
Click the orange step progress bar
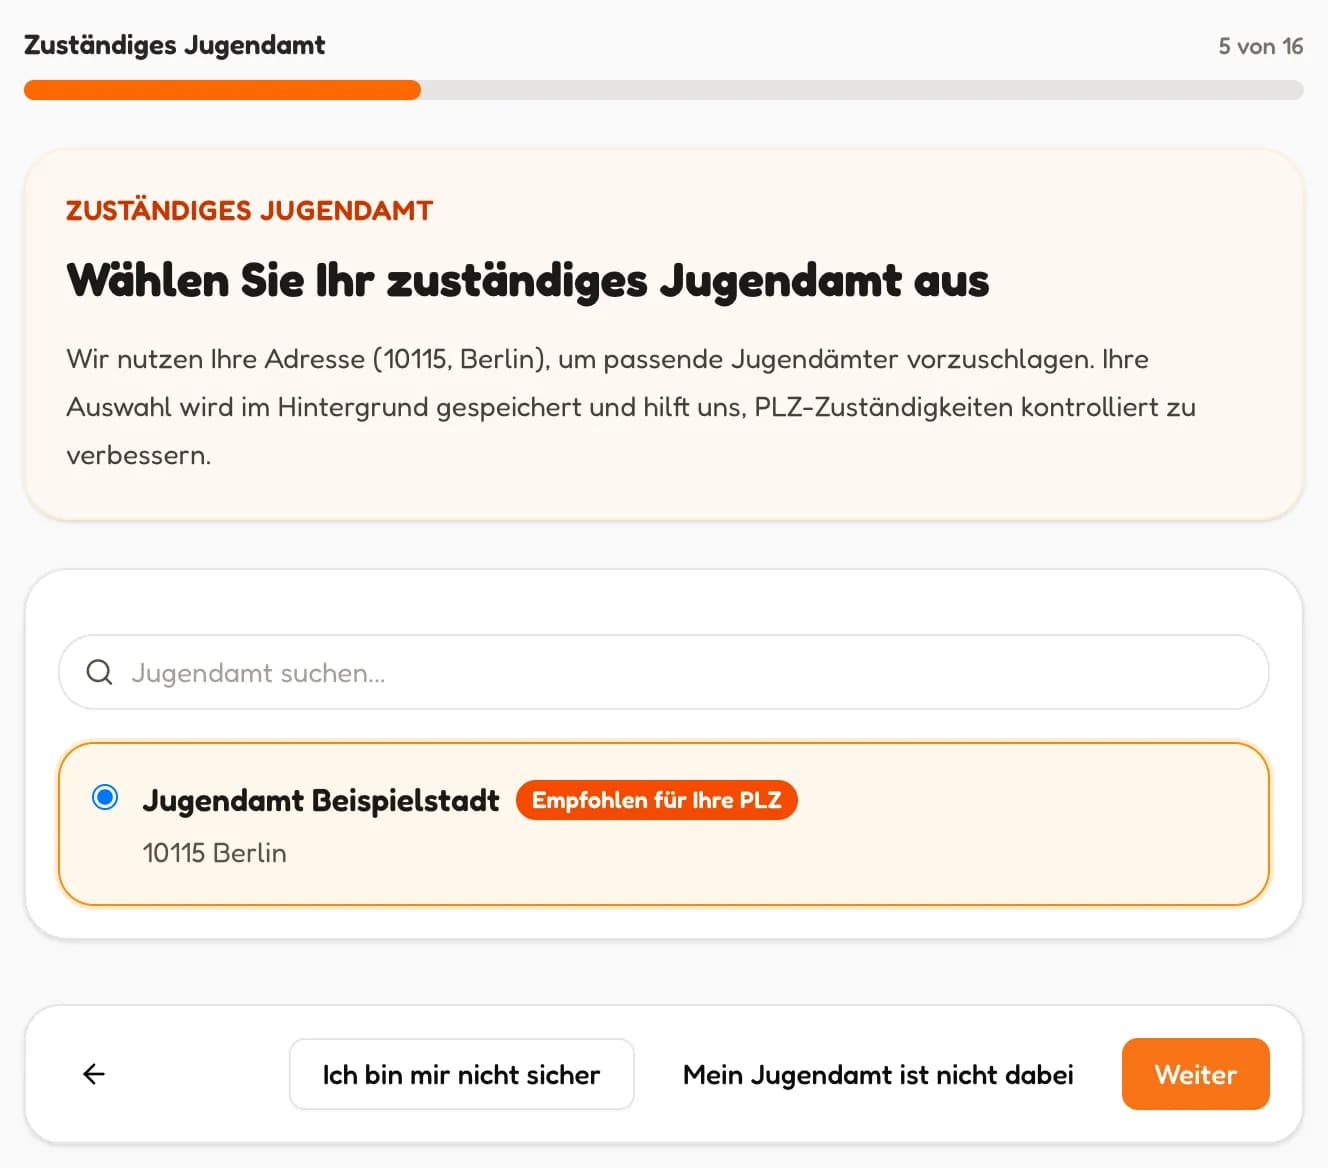coord(664,90)
